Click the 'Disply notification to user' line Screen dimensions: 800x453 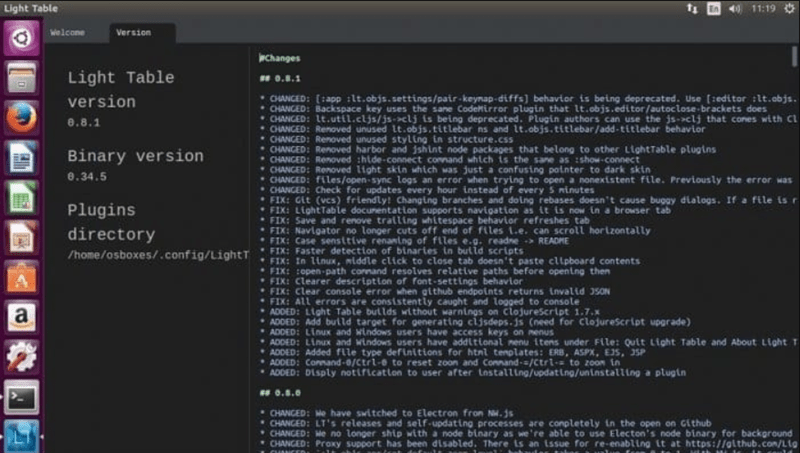[472, 373]
